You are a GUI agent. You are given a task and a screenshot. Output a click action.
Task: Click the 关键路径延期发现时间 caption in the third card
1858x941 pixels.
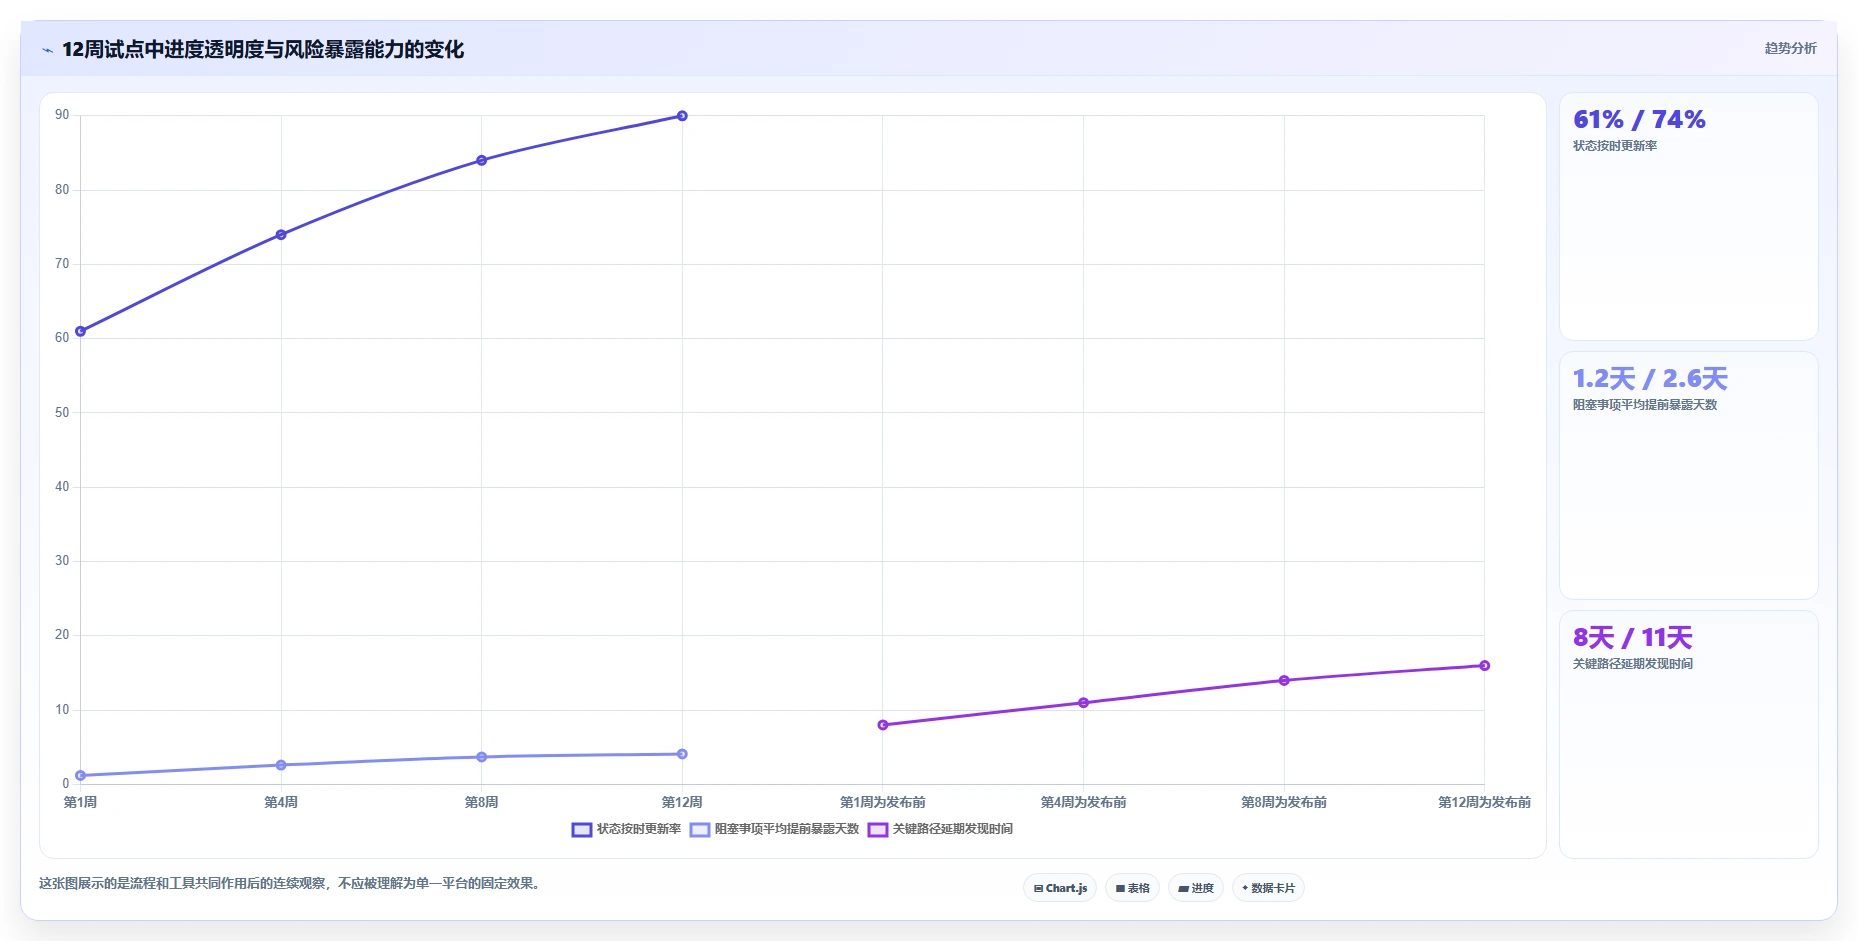coord(1633,664)
